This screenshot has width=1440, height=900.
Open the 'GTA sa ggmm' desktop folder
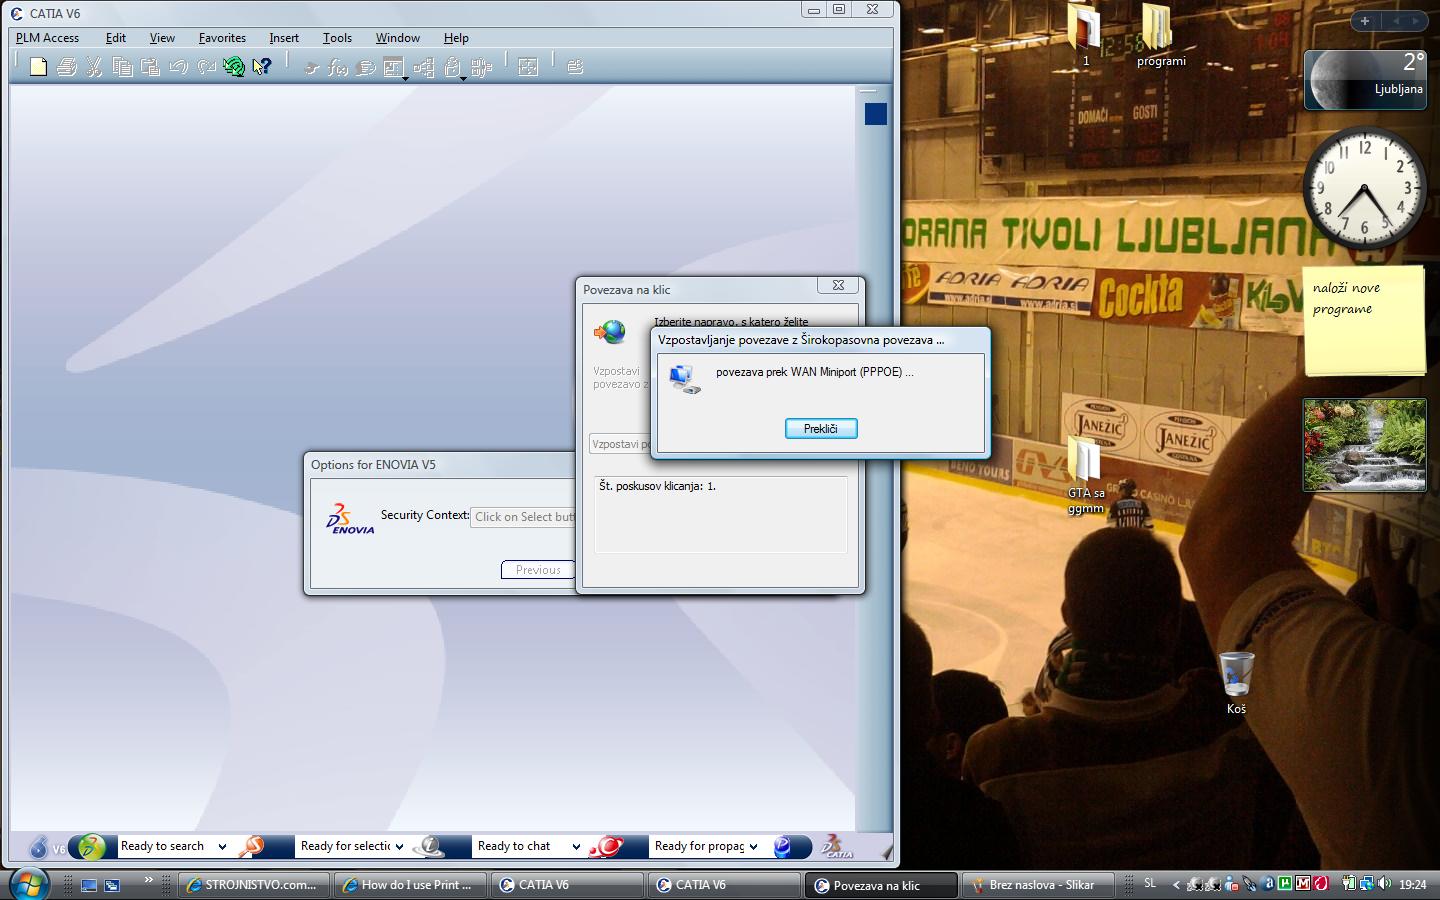pos(1085,476)
